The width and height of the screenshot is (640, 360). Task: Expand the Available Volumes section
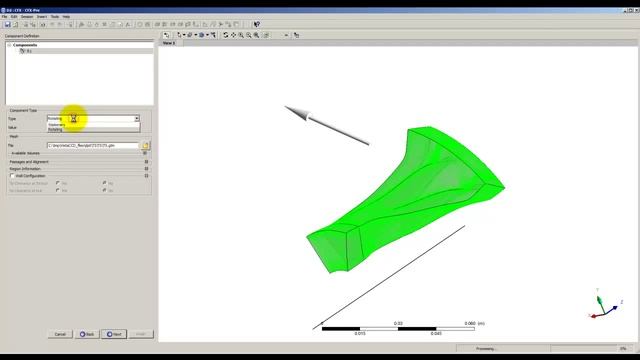[145, 153]
